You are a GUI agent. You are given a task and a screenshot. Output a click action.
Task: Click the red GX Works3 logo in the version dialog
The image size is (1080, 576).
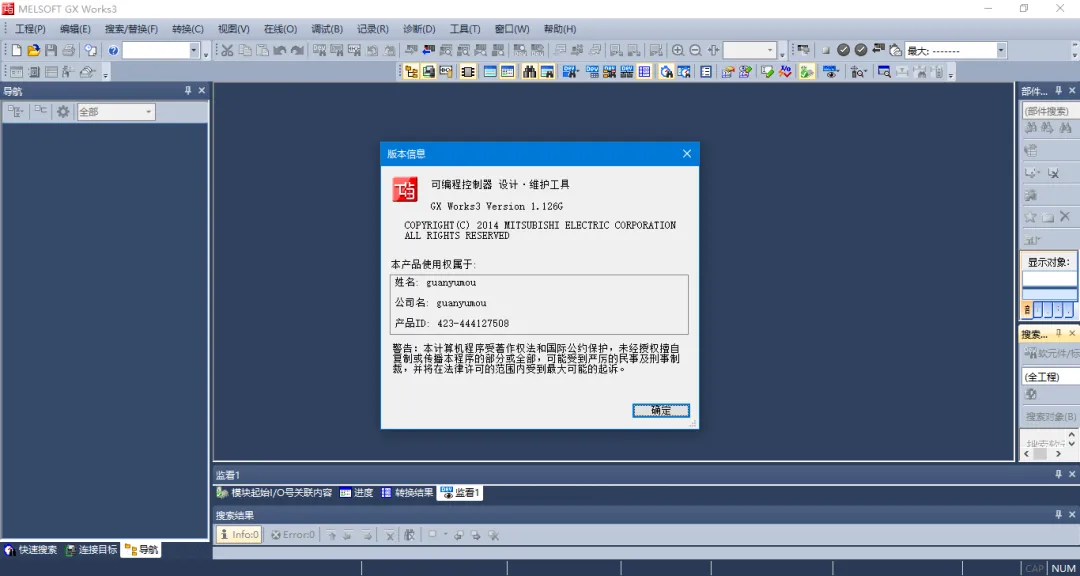(405, 189)
